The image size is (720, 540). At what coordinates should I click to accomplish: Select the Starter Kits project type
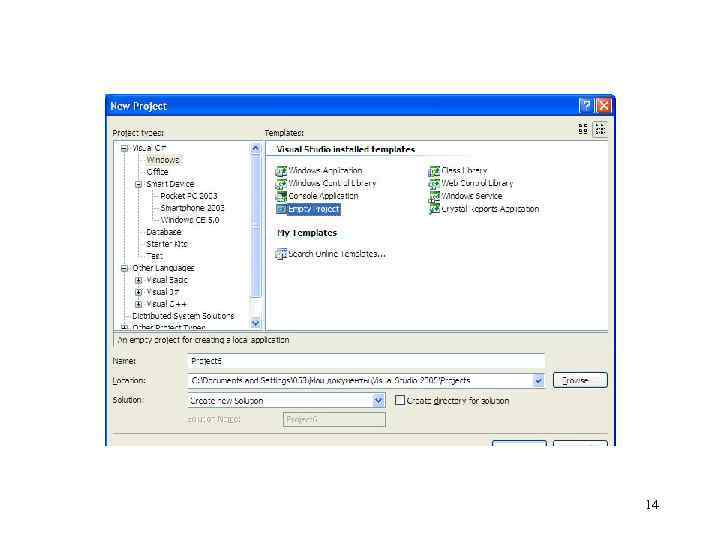pyautogui.click(x=167, y=244)
